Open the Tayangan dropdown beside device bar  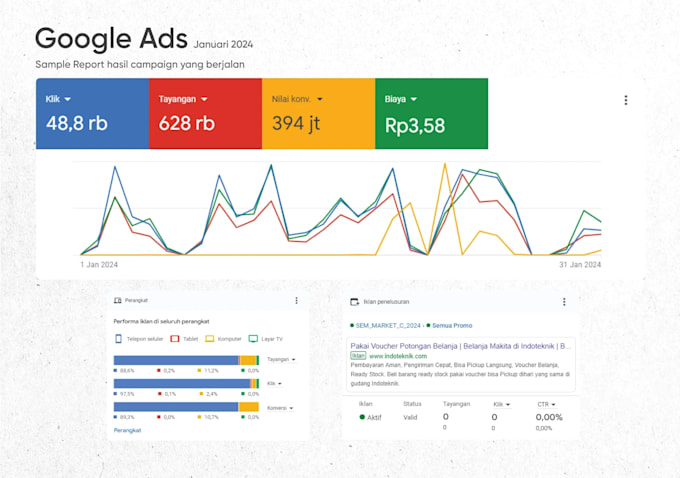[281, 360]
